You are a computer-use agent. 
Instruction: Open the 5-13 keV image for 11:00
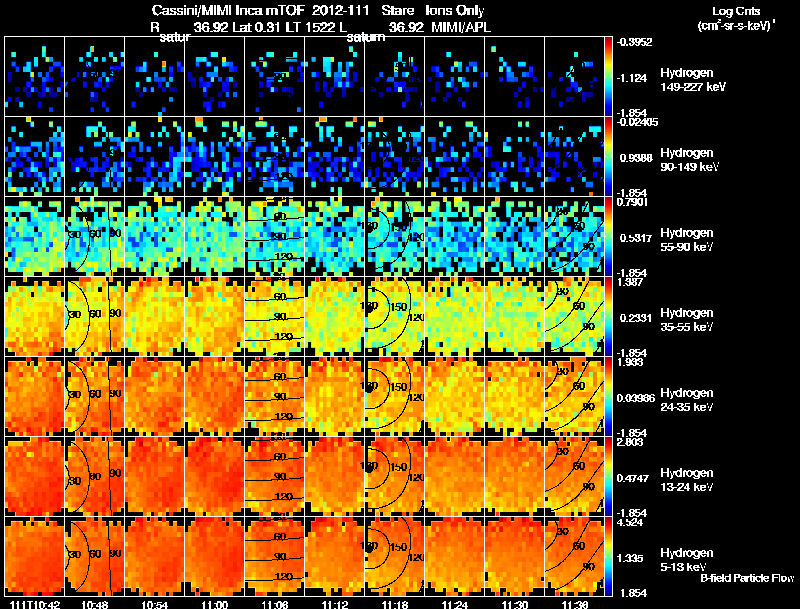(215, 556)
